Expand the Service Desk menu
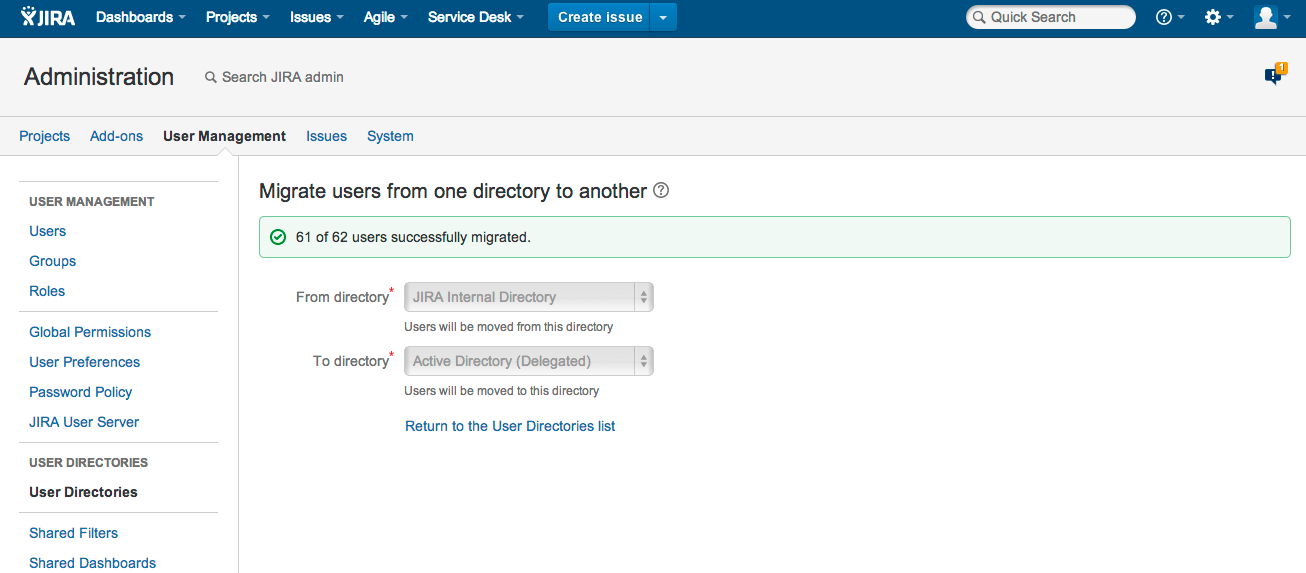 (x=475, y=17)
